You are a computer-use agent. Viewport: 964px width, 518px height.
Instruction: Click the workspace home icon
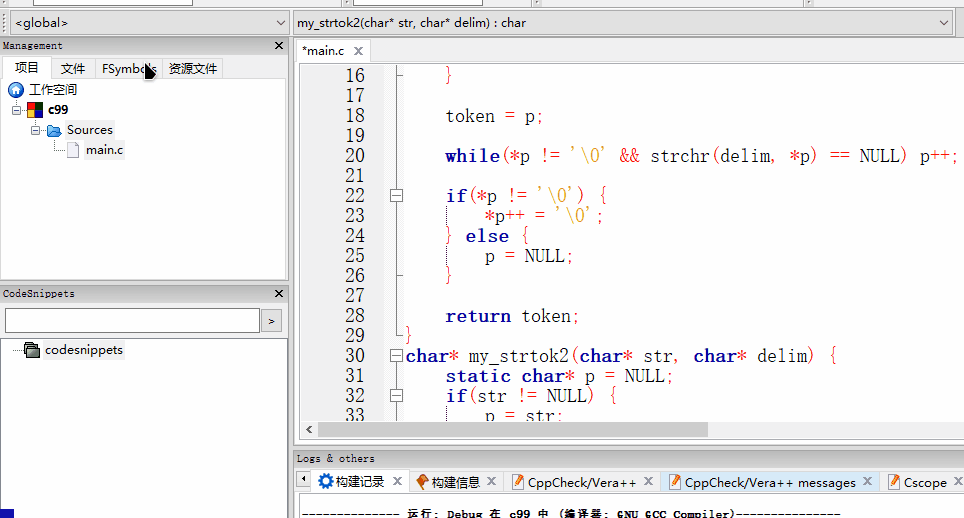click(16, 90)
